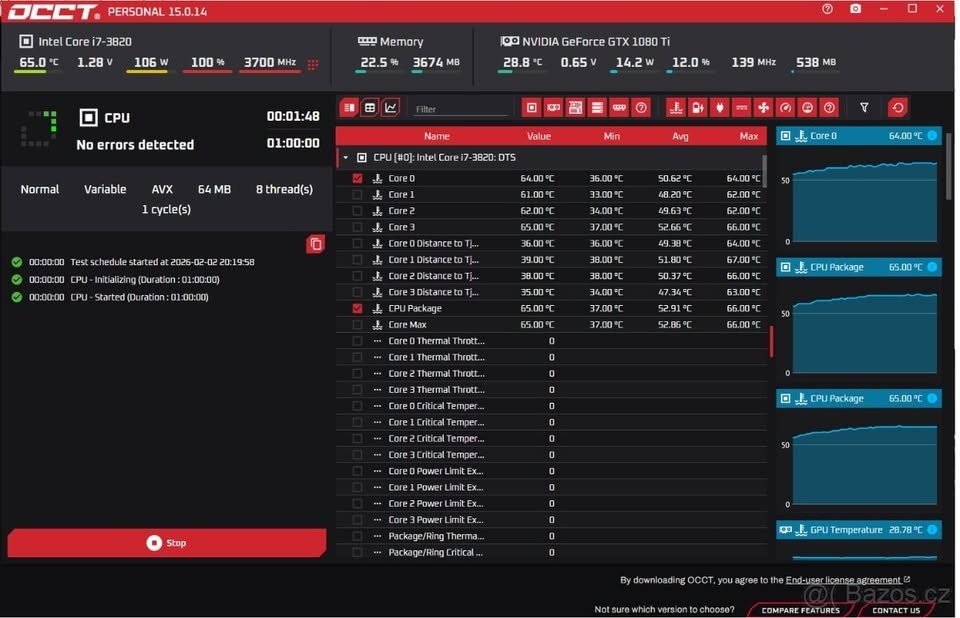Toggle the voltage battery sensor filter icon
Viewport: 960px width, 618px height.
point(698,108)
